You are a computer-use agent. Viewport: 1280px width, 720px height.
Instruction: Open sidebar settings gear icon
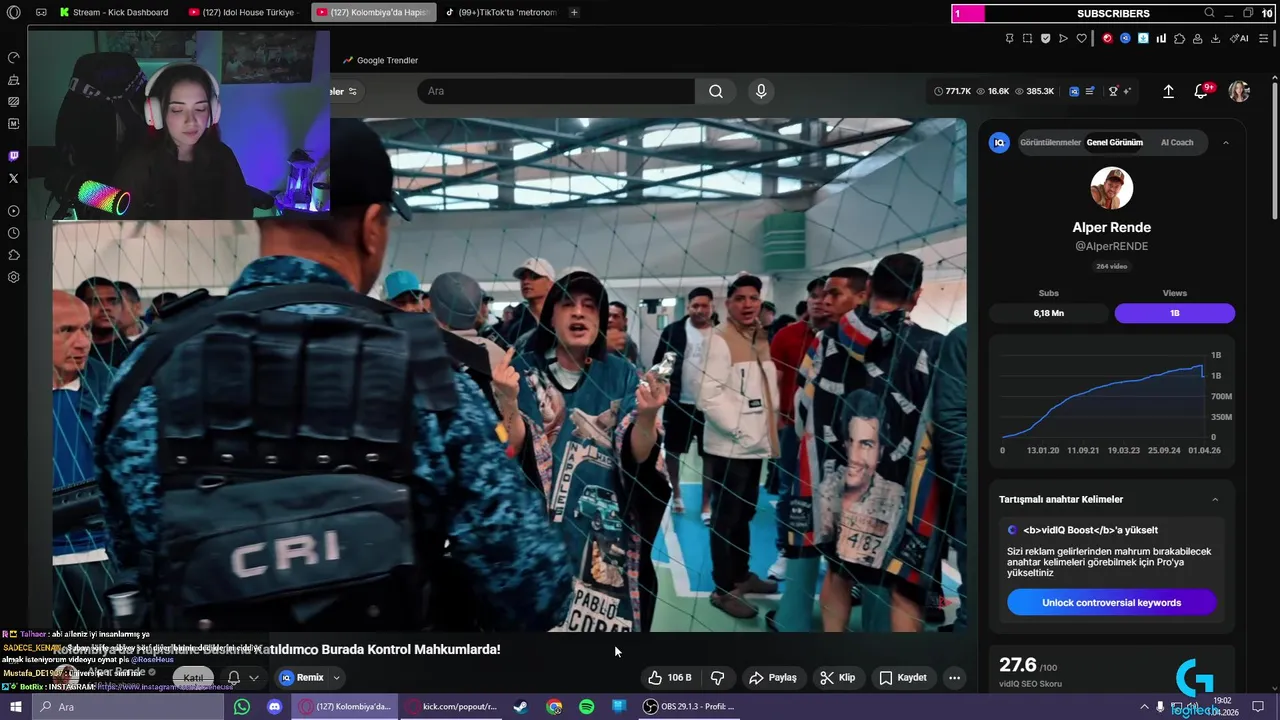[x=14, y=277]
